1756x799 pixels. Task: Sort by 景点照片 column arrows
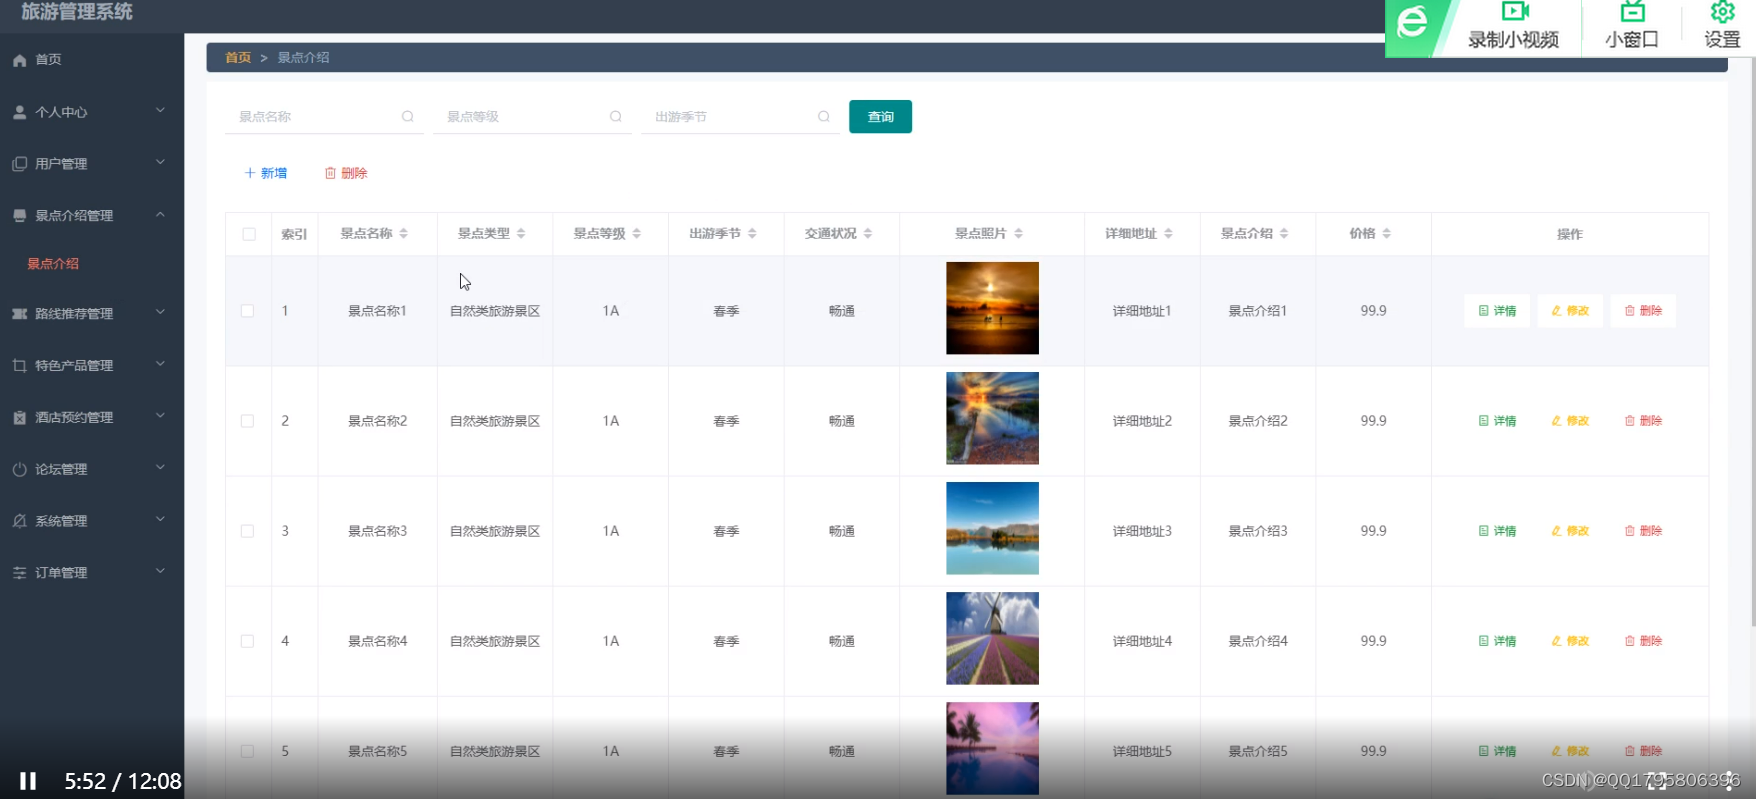[1019, 234]
